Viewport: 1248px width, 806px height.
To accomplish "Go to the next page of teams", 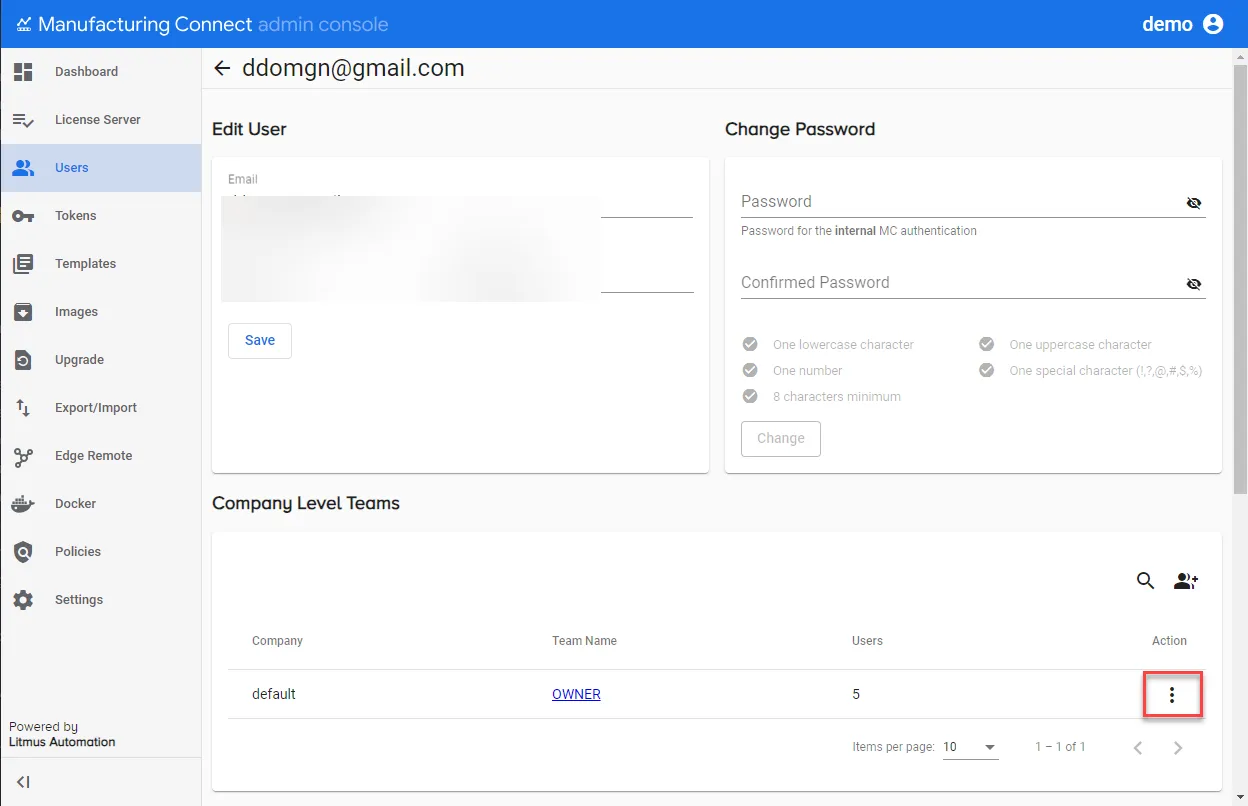I will tap(1178, 747).
